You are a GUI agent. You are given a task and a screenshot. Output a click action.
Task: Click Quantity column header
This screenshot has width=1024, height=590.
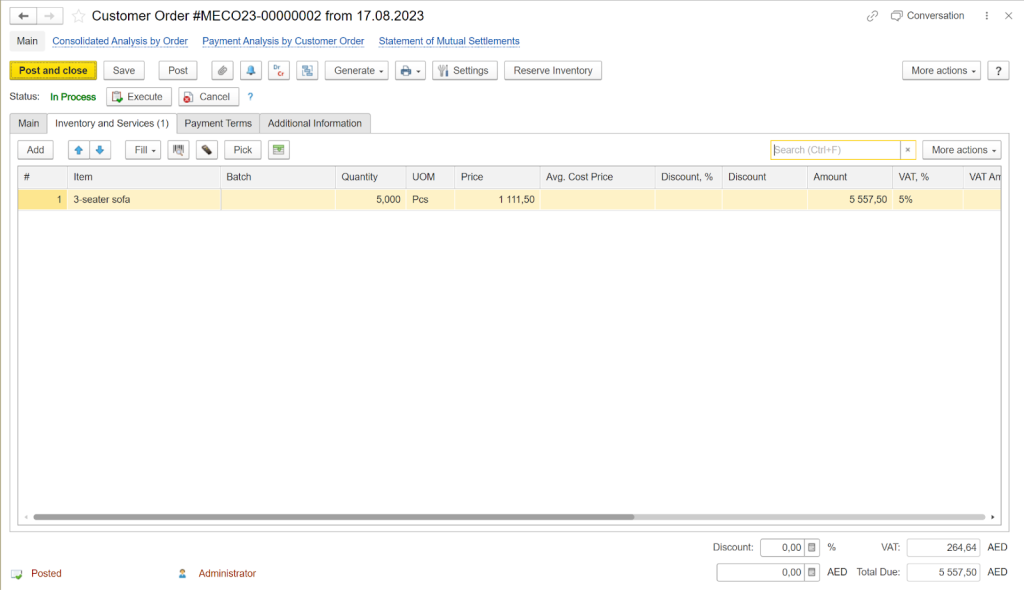371,177
